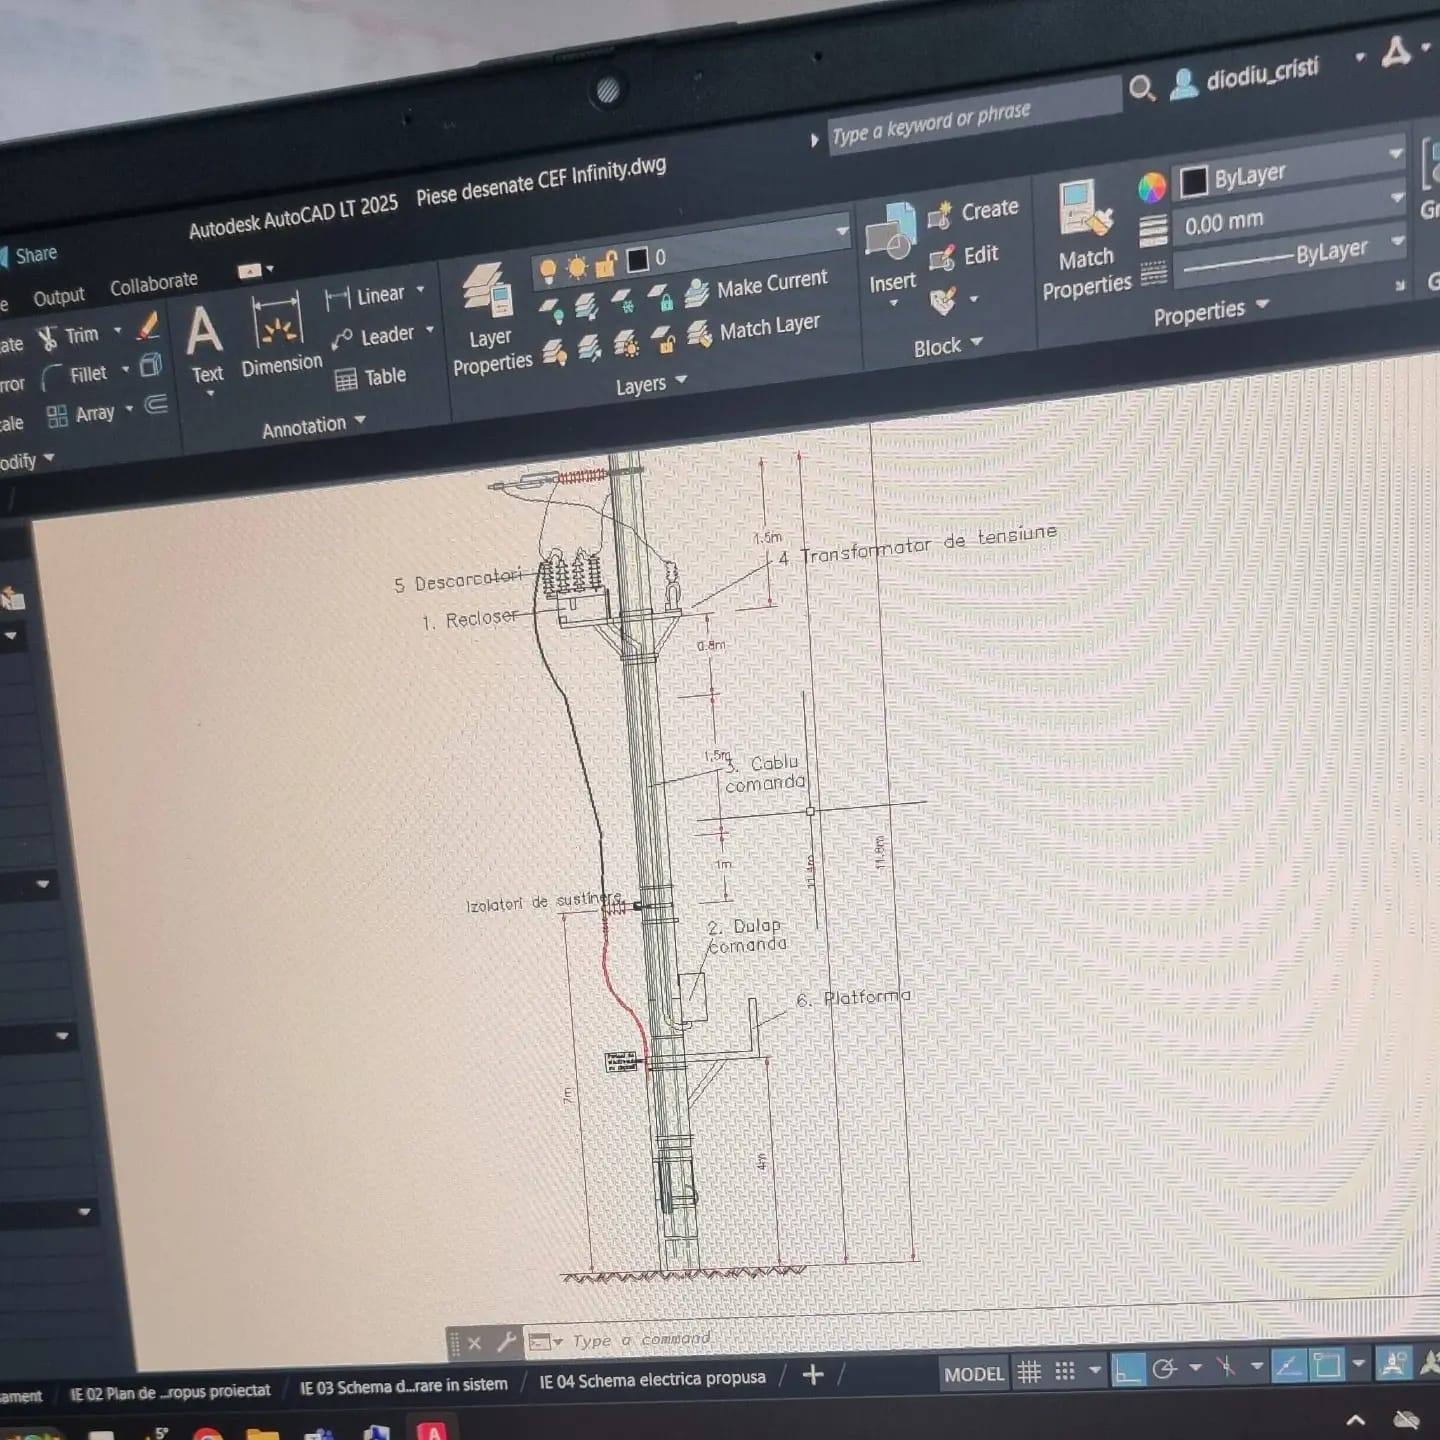Click the customize wrench icon in command line

point(506,1341)
